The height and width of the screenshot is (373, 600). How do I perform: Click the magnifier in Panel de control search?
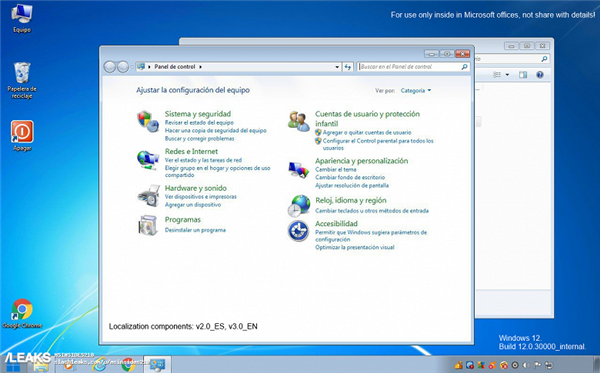point(465,67)
